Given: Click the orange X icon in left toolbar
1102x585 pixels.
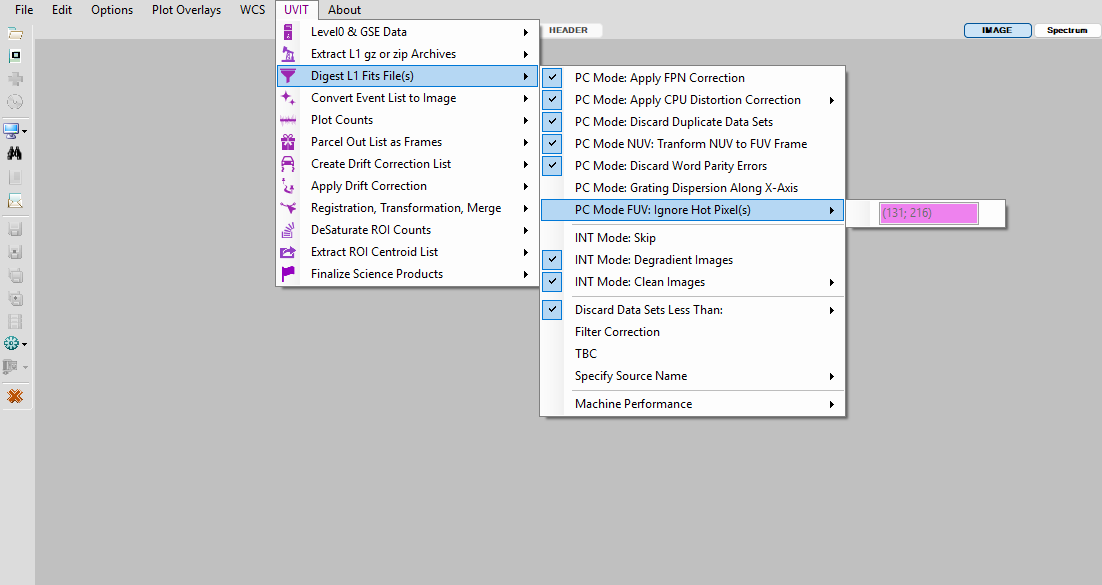Looking at the screenshot, I should coord(15,397).
